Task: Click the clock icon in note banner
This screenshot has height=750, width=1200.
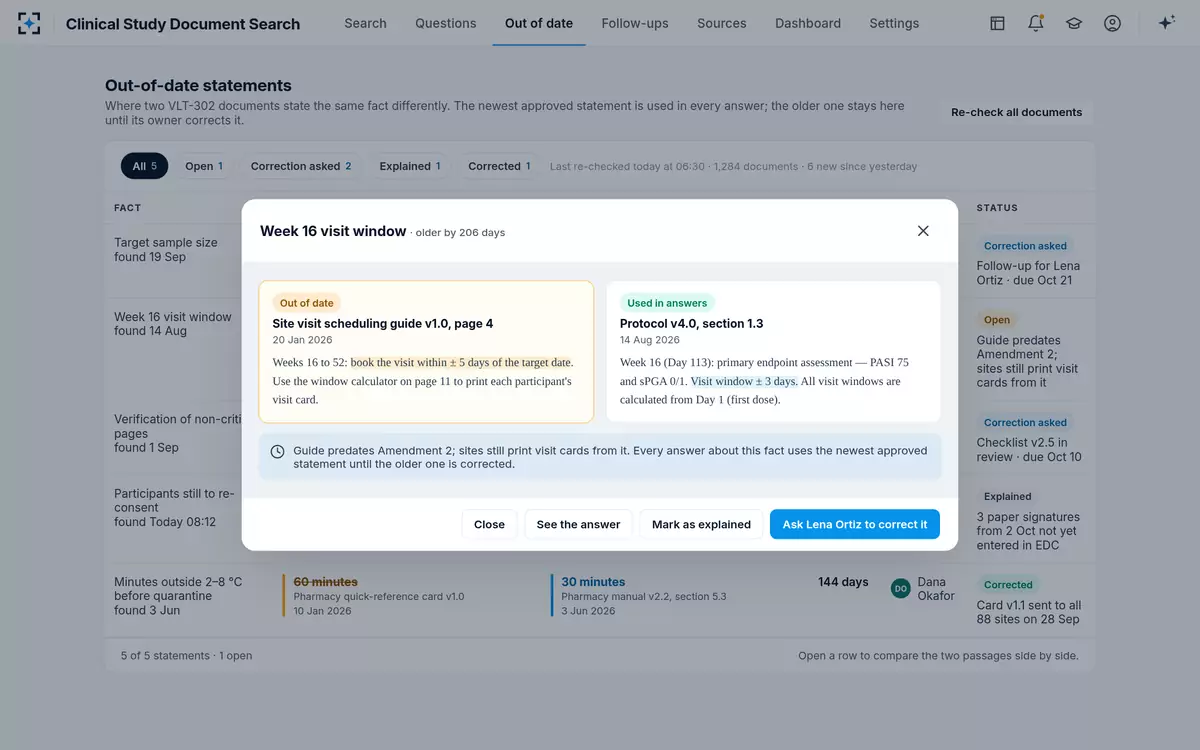Action: [x=278, y=452]
